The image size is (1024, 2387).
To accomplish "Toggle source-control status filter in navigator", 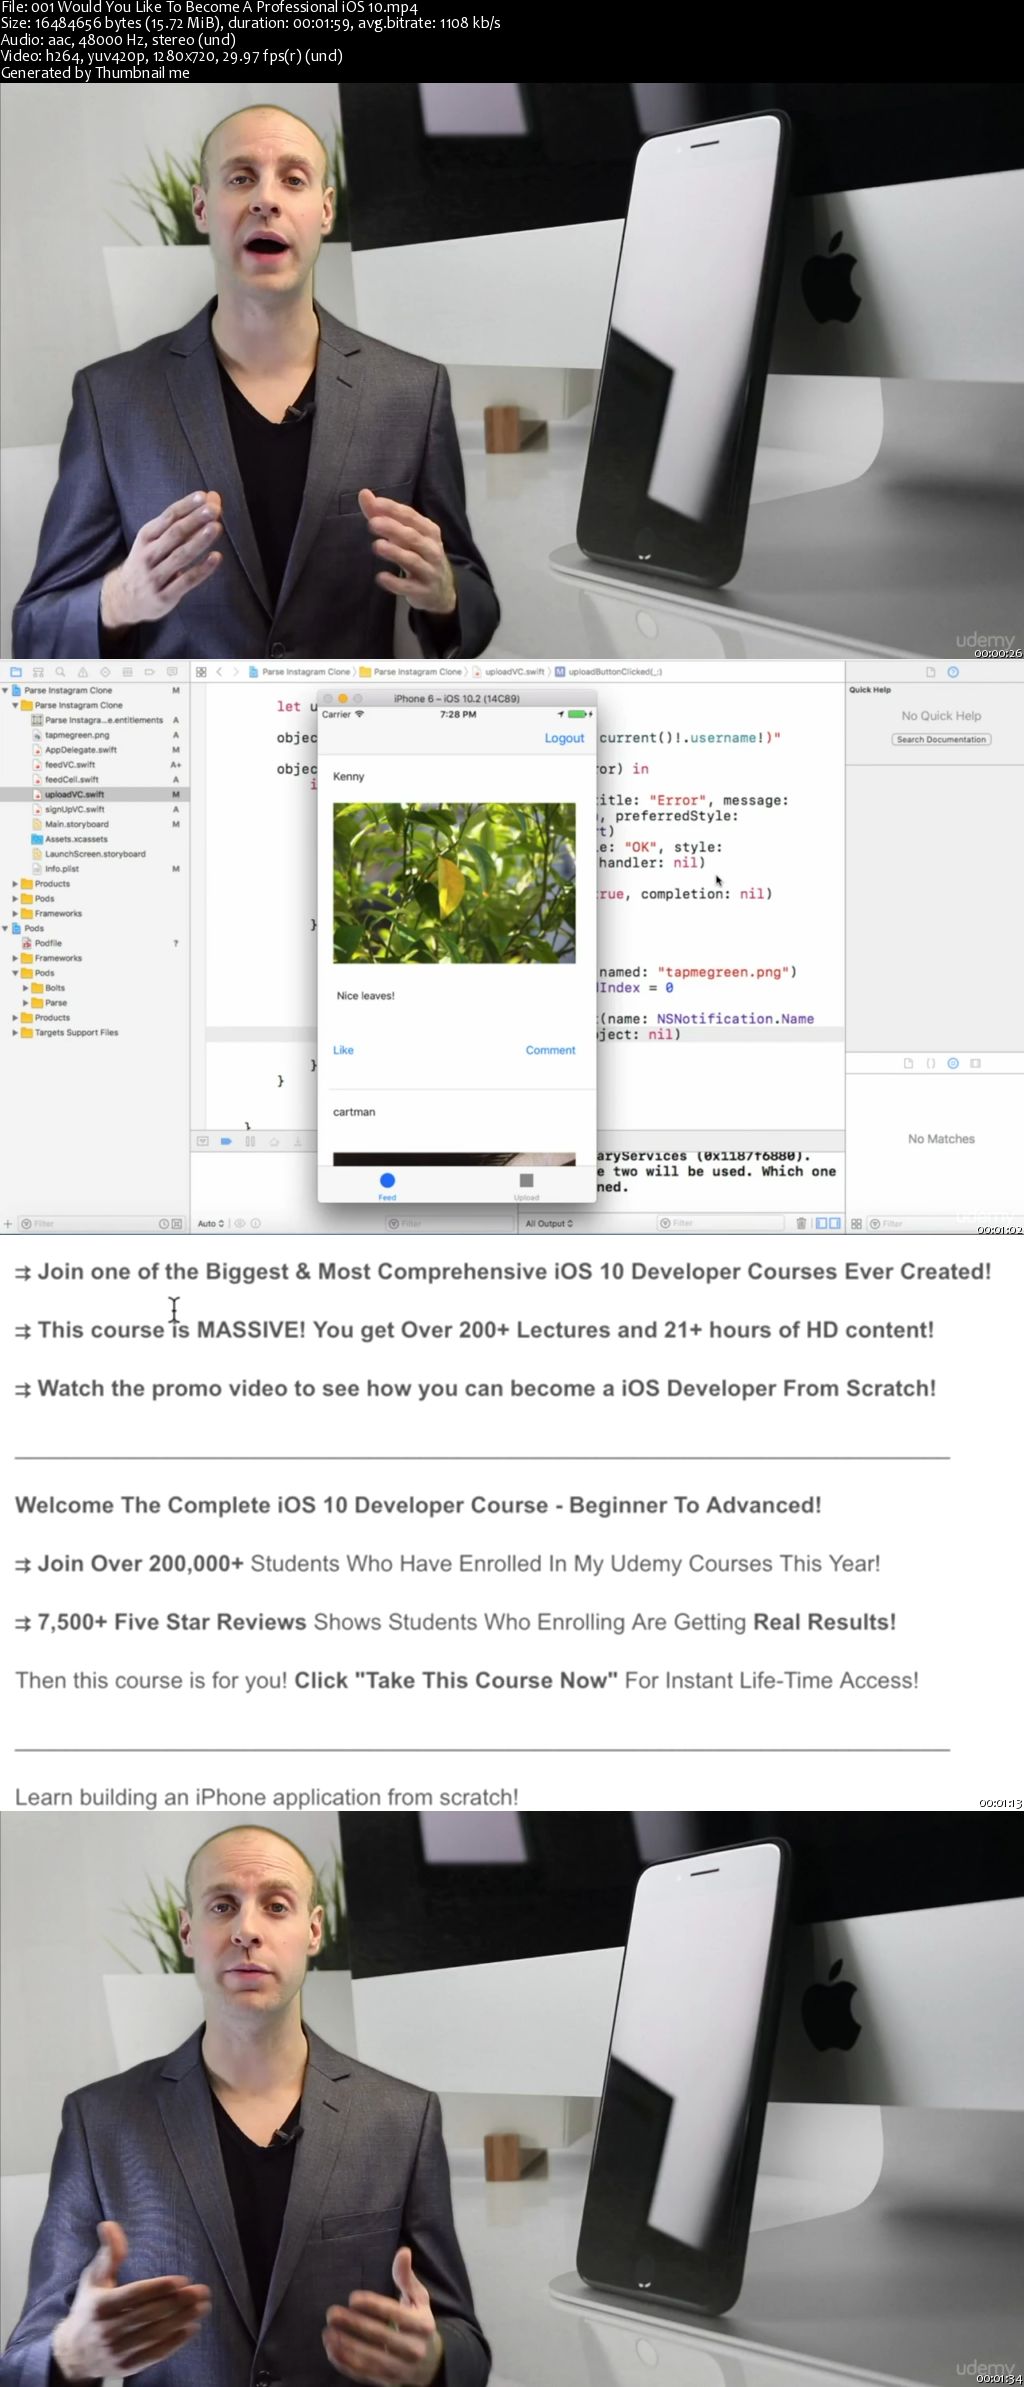I will click(177, 1223).
